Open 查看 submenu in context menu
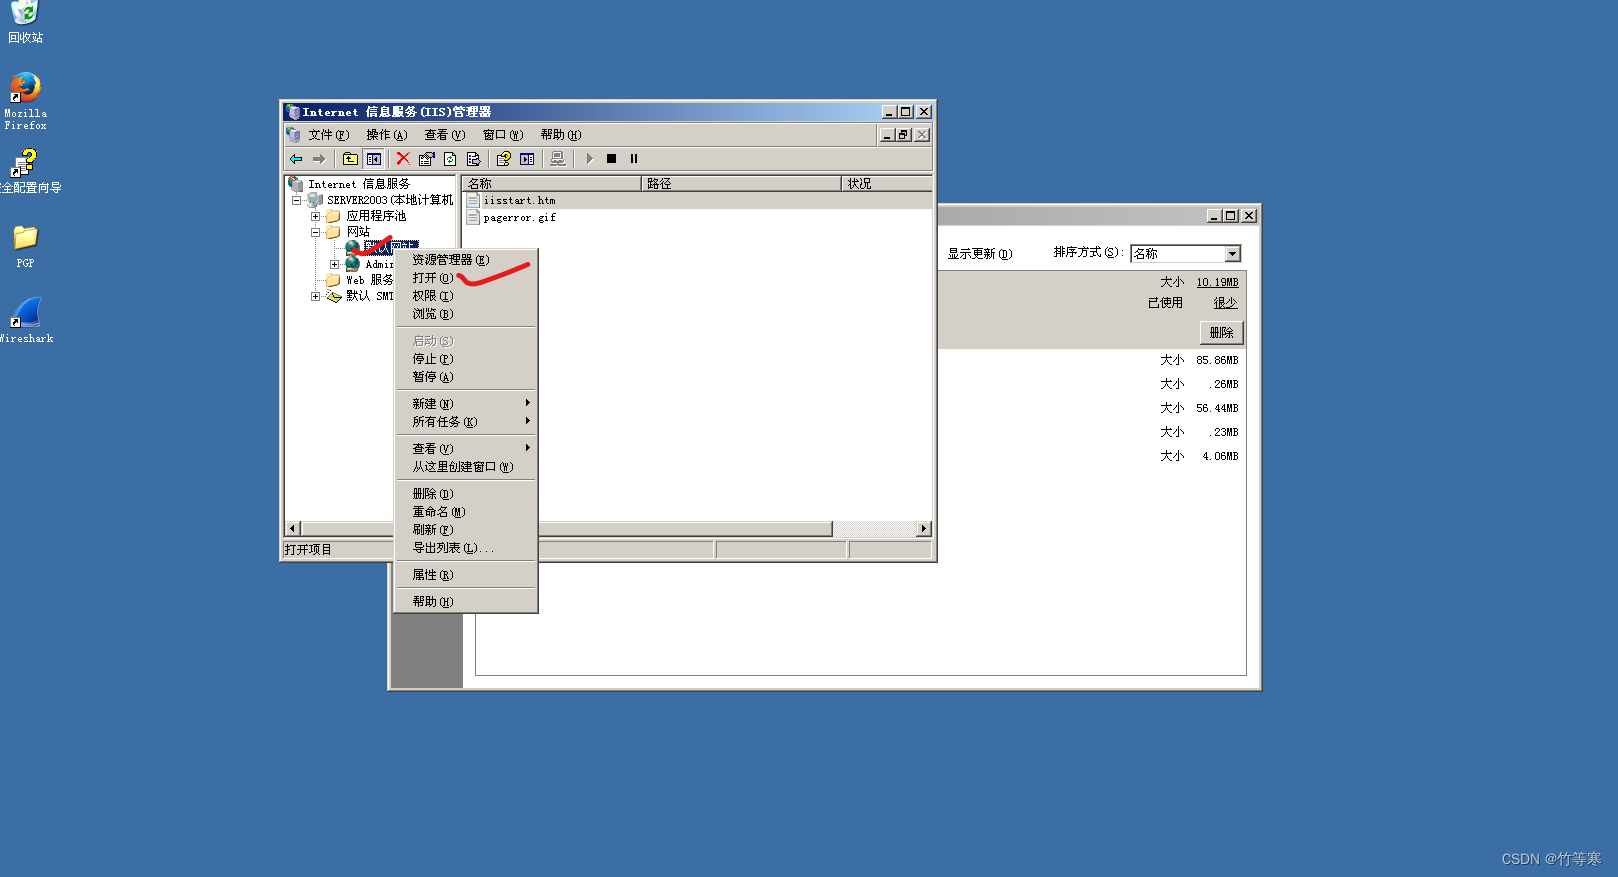Image resolution: width=1618 pixels, height=877 pixels. pyautogui.click(x=466, y=449)
